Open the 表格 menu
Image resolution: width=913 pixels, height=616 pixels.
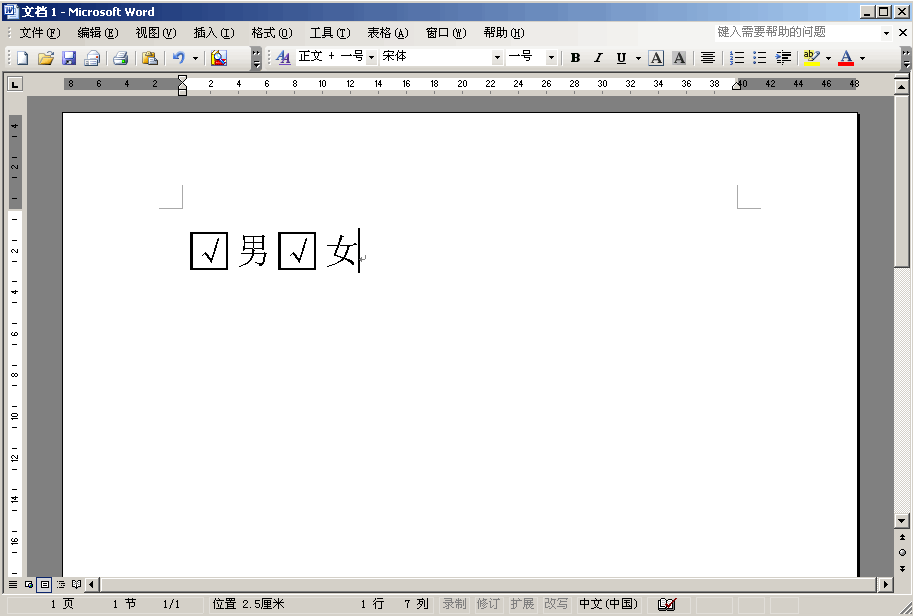point(388,33)
